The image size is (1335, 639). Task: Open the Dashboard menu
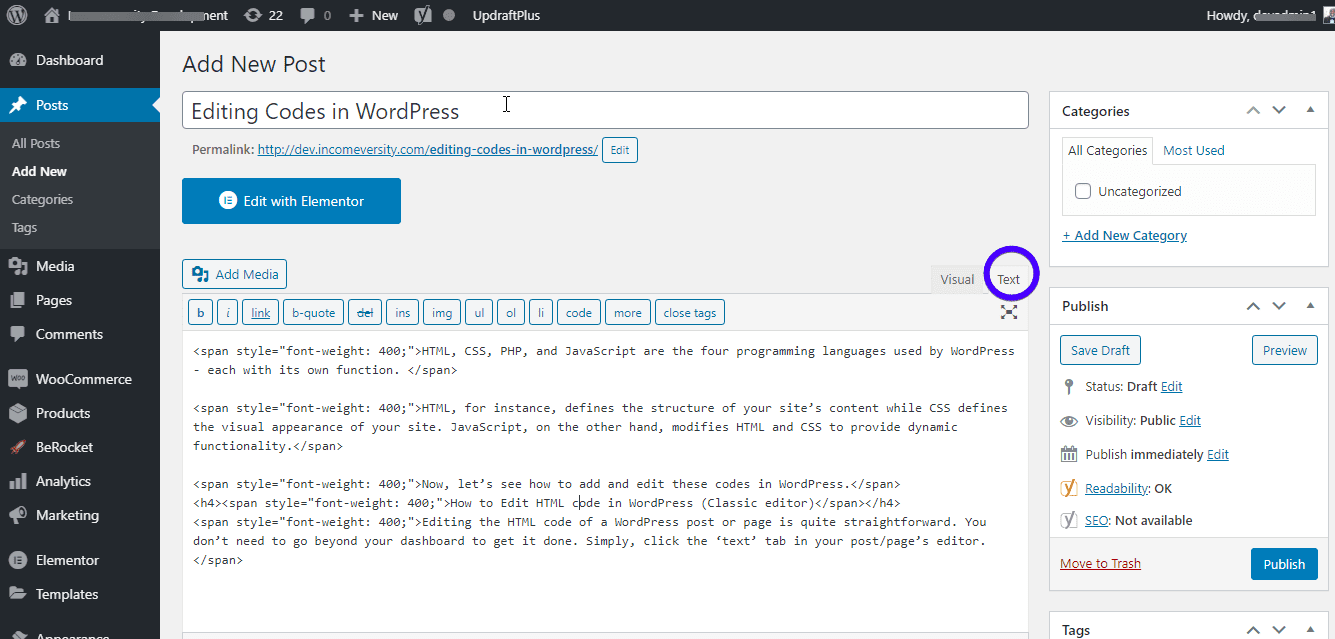[80, 60]
